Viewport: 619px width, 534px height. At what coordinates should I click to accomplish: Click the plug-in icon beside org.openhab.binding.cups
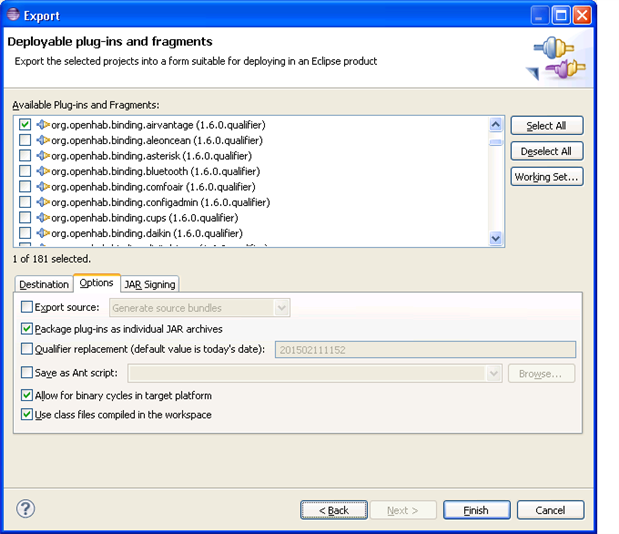point(43,217)
